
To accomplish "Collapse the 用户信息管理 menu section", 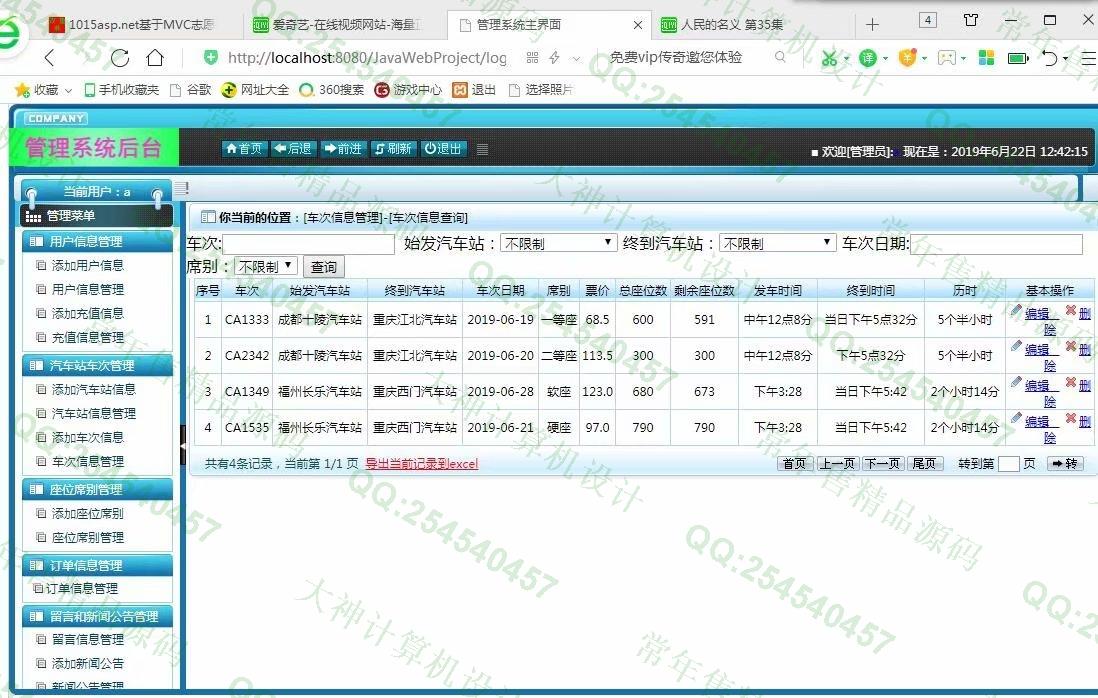I will [x=97, y=242].
